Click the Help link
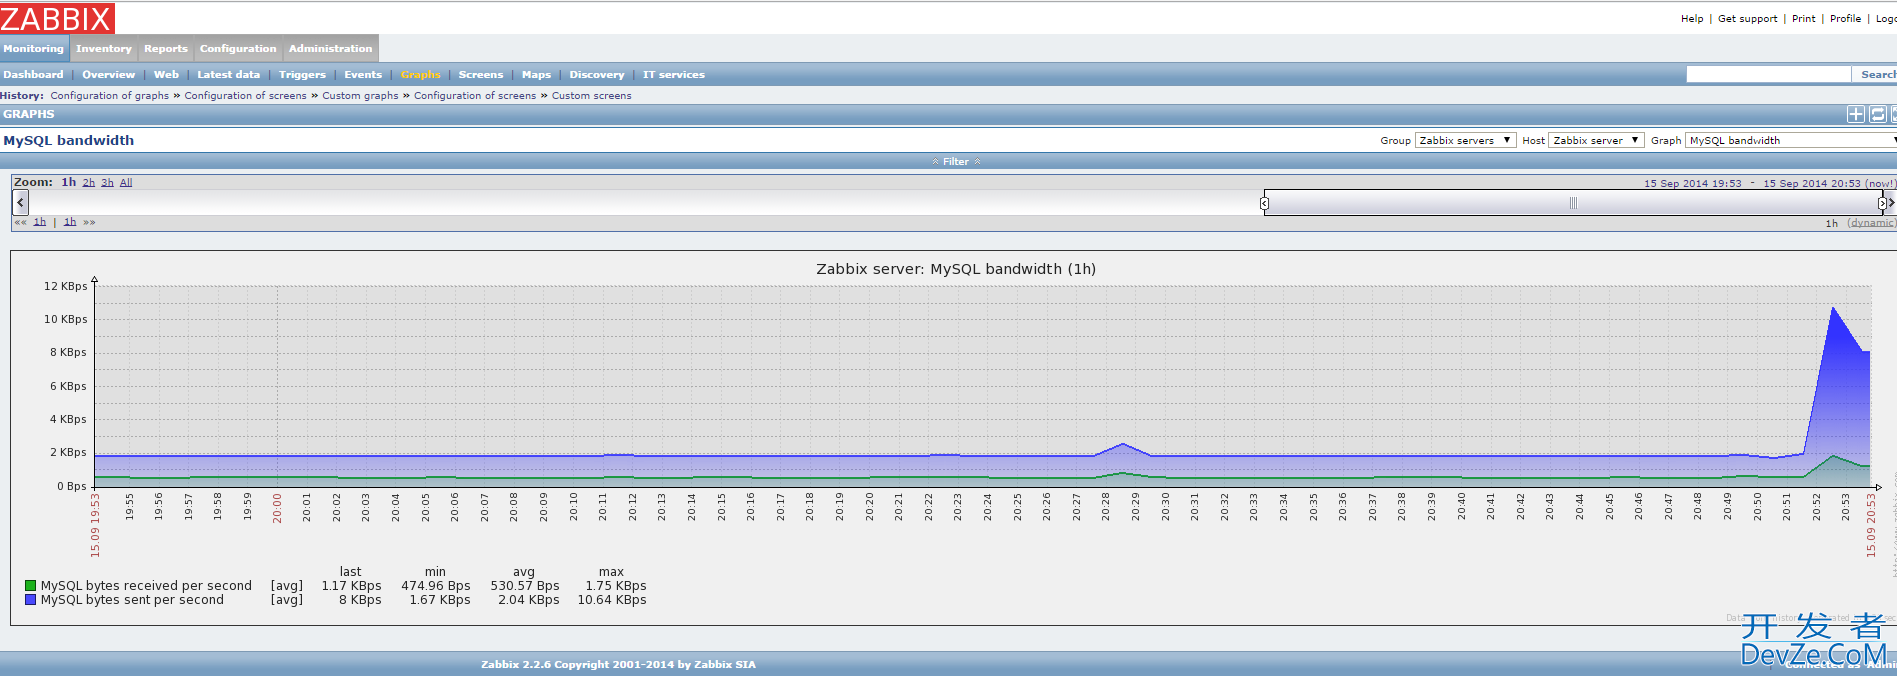Image resolution: width=1897 pixels, height=676 pixels. point(1692,18)
